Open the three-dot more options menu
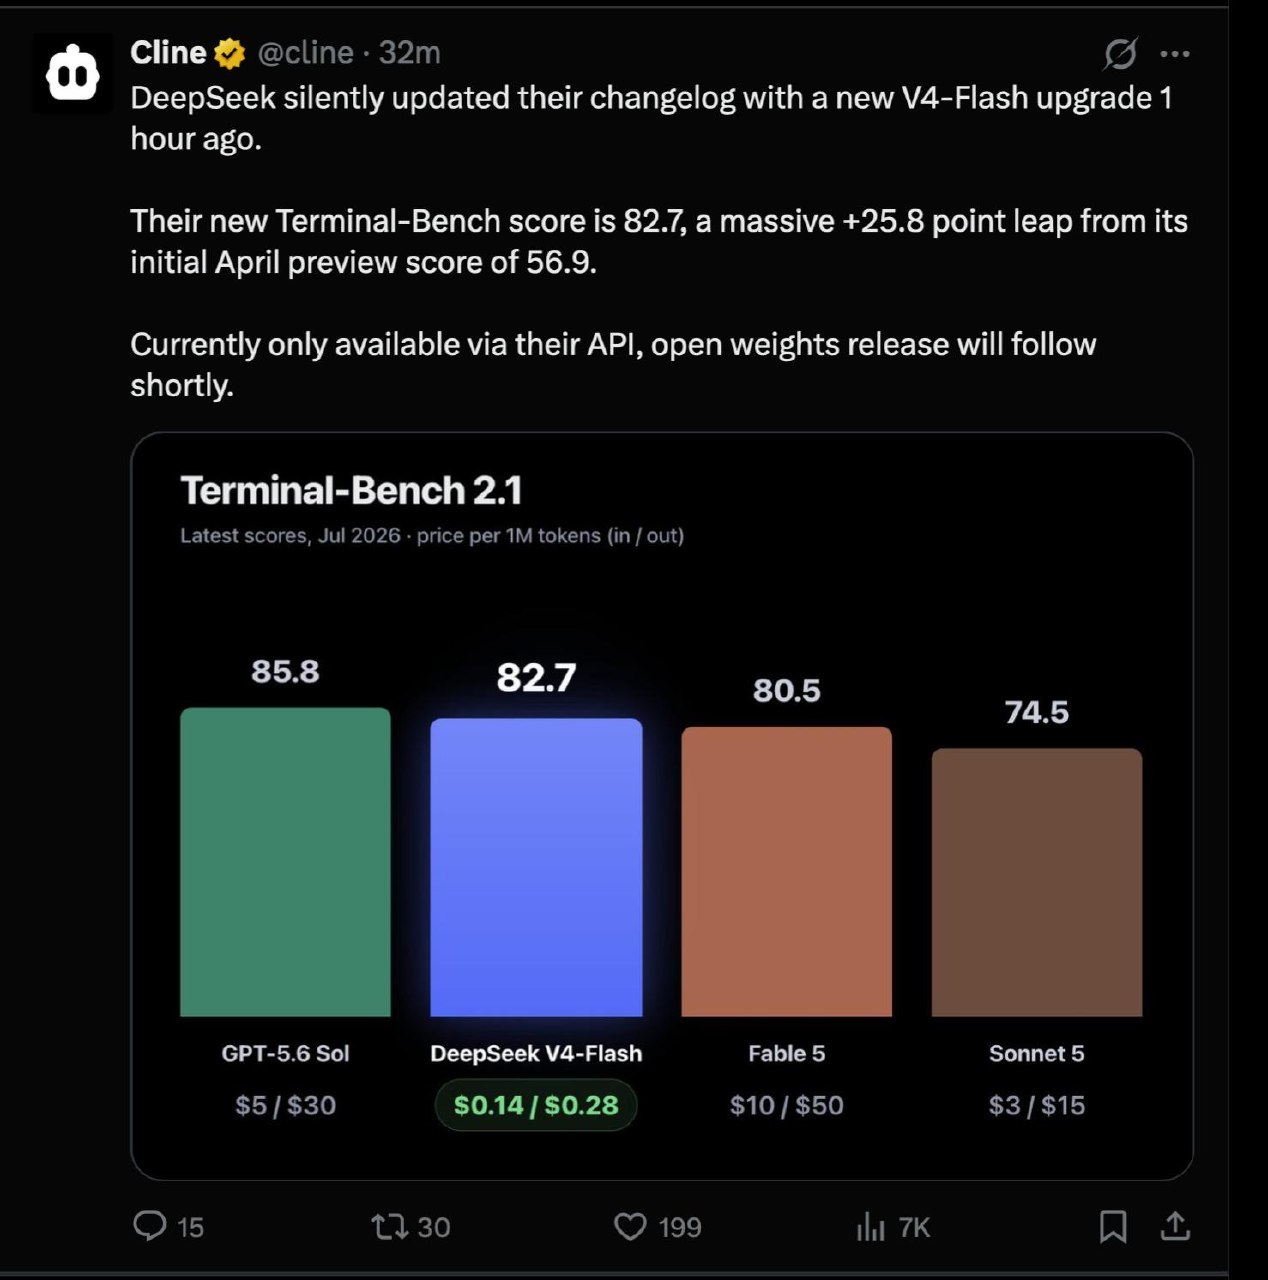 coord(1175,54)
